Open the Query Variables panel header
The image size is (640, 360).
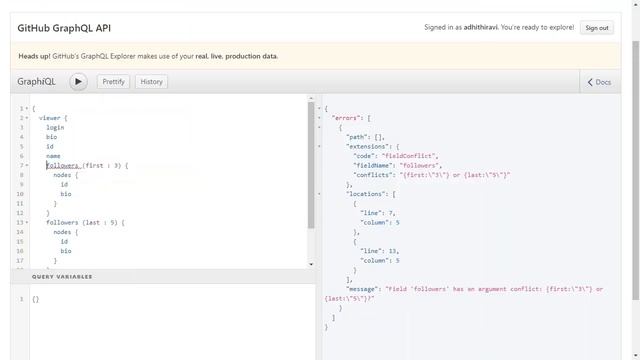pos(163,277)
